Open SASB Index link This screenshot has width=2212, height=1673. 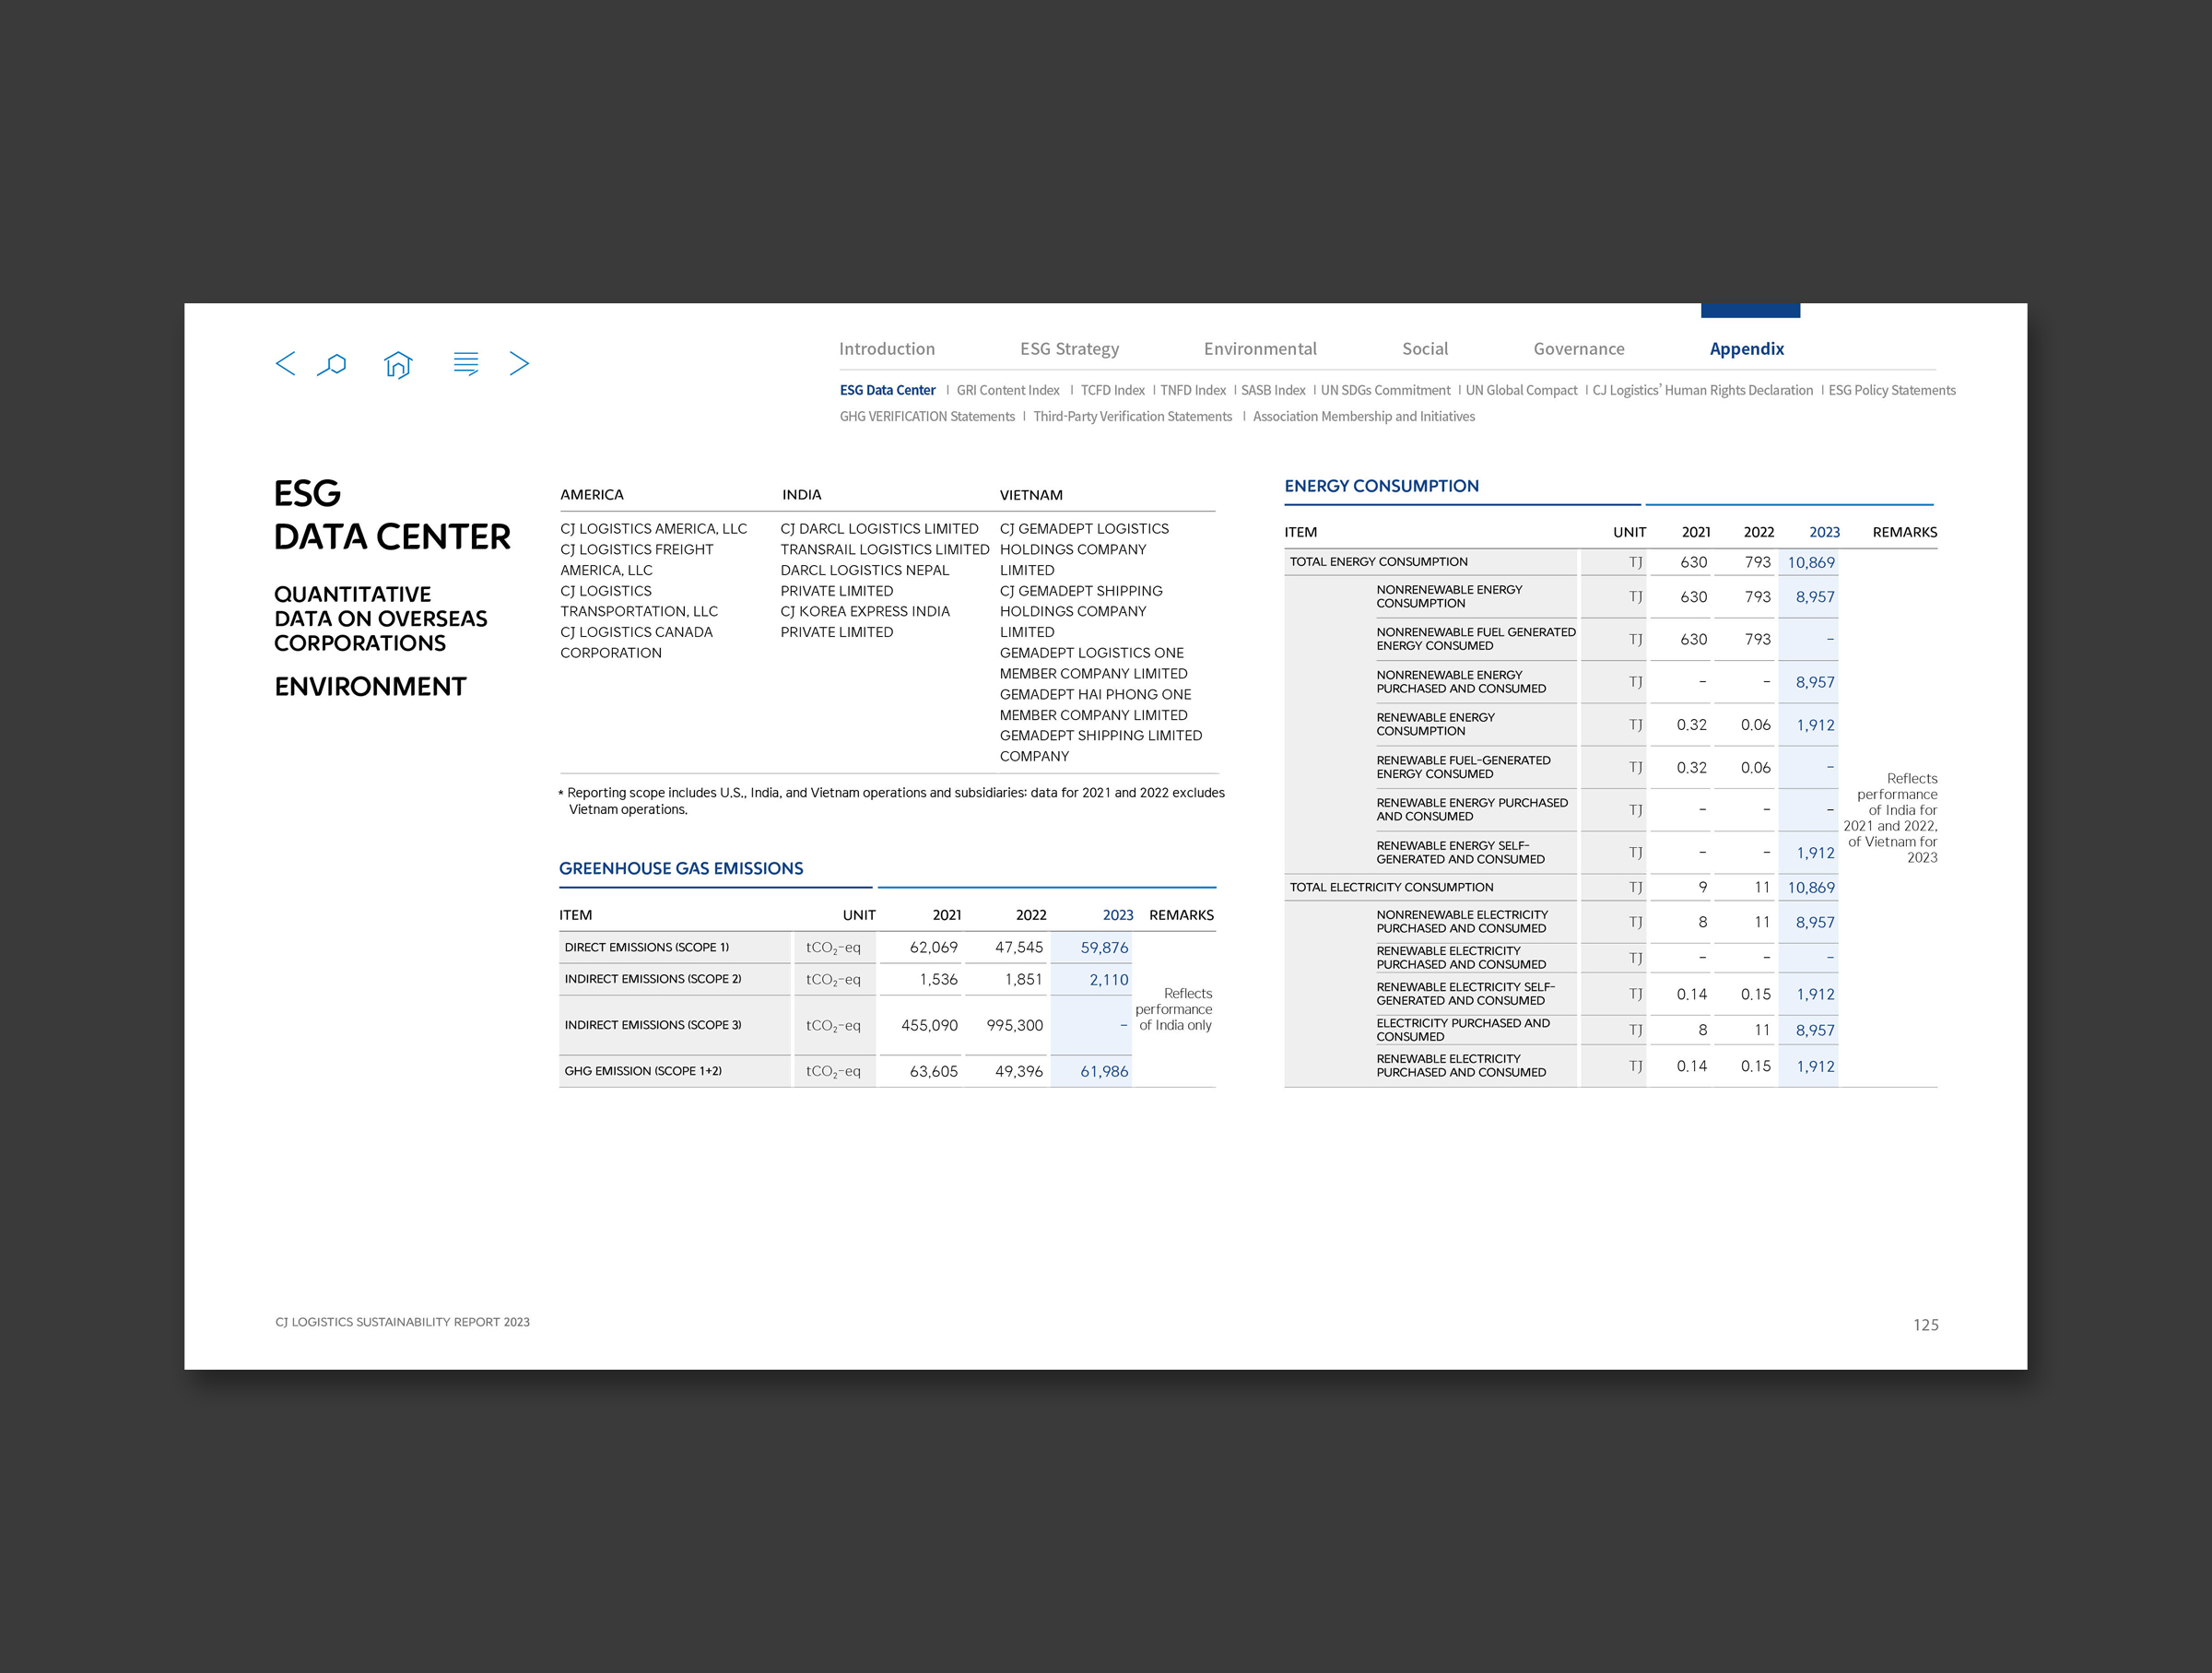point(1273,390)
